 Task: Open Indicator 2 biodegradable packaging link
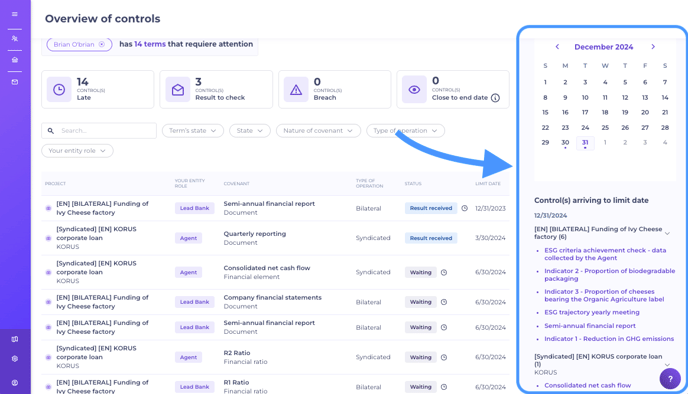pos(609,275)
